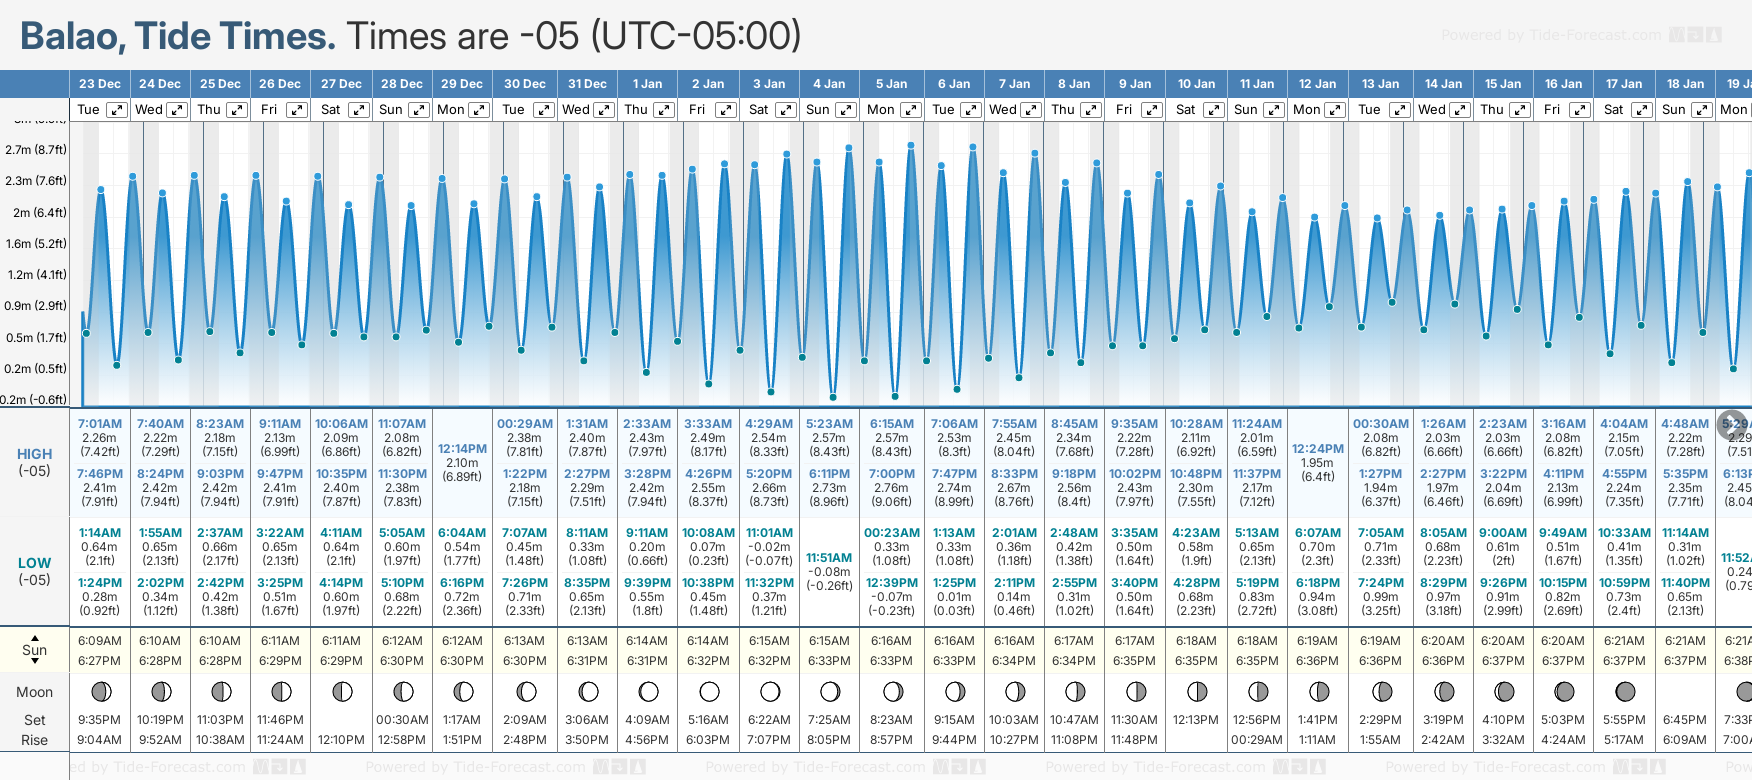Screen dimensions: 1752x780
Task: Click the moon phase icon for 3 Jan
Action: tap(769, 691)
